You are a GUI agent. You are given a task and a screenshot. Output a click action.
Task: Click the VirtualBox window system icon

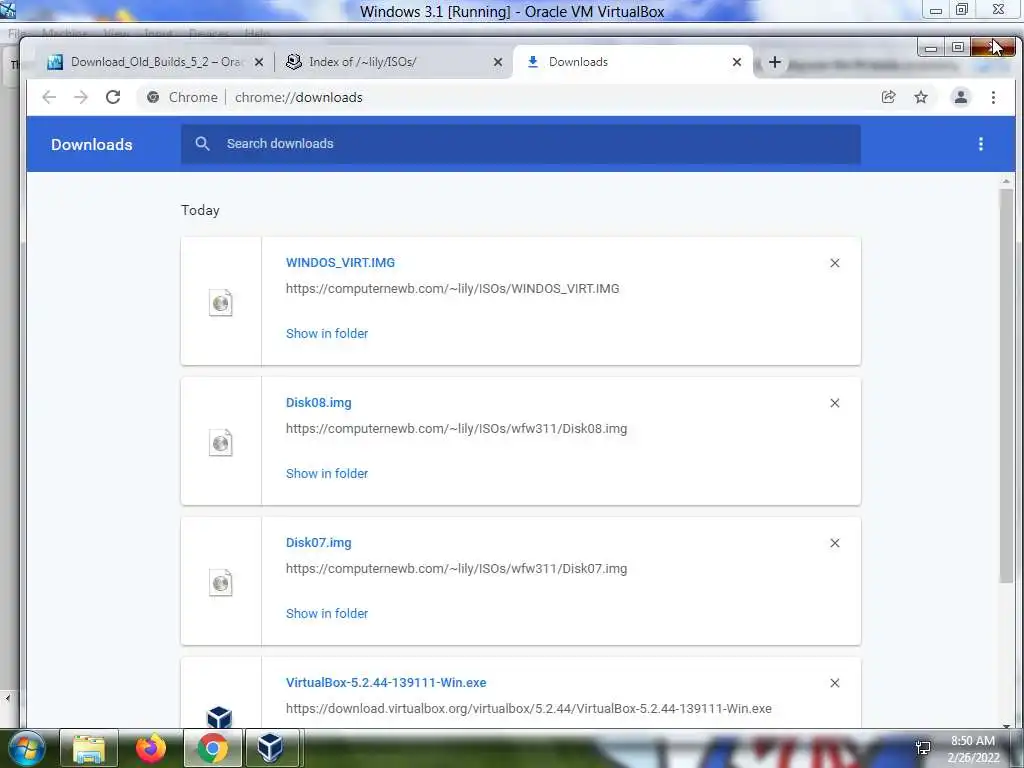8,10
